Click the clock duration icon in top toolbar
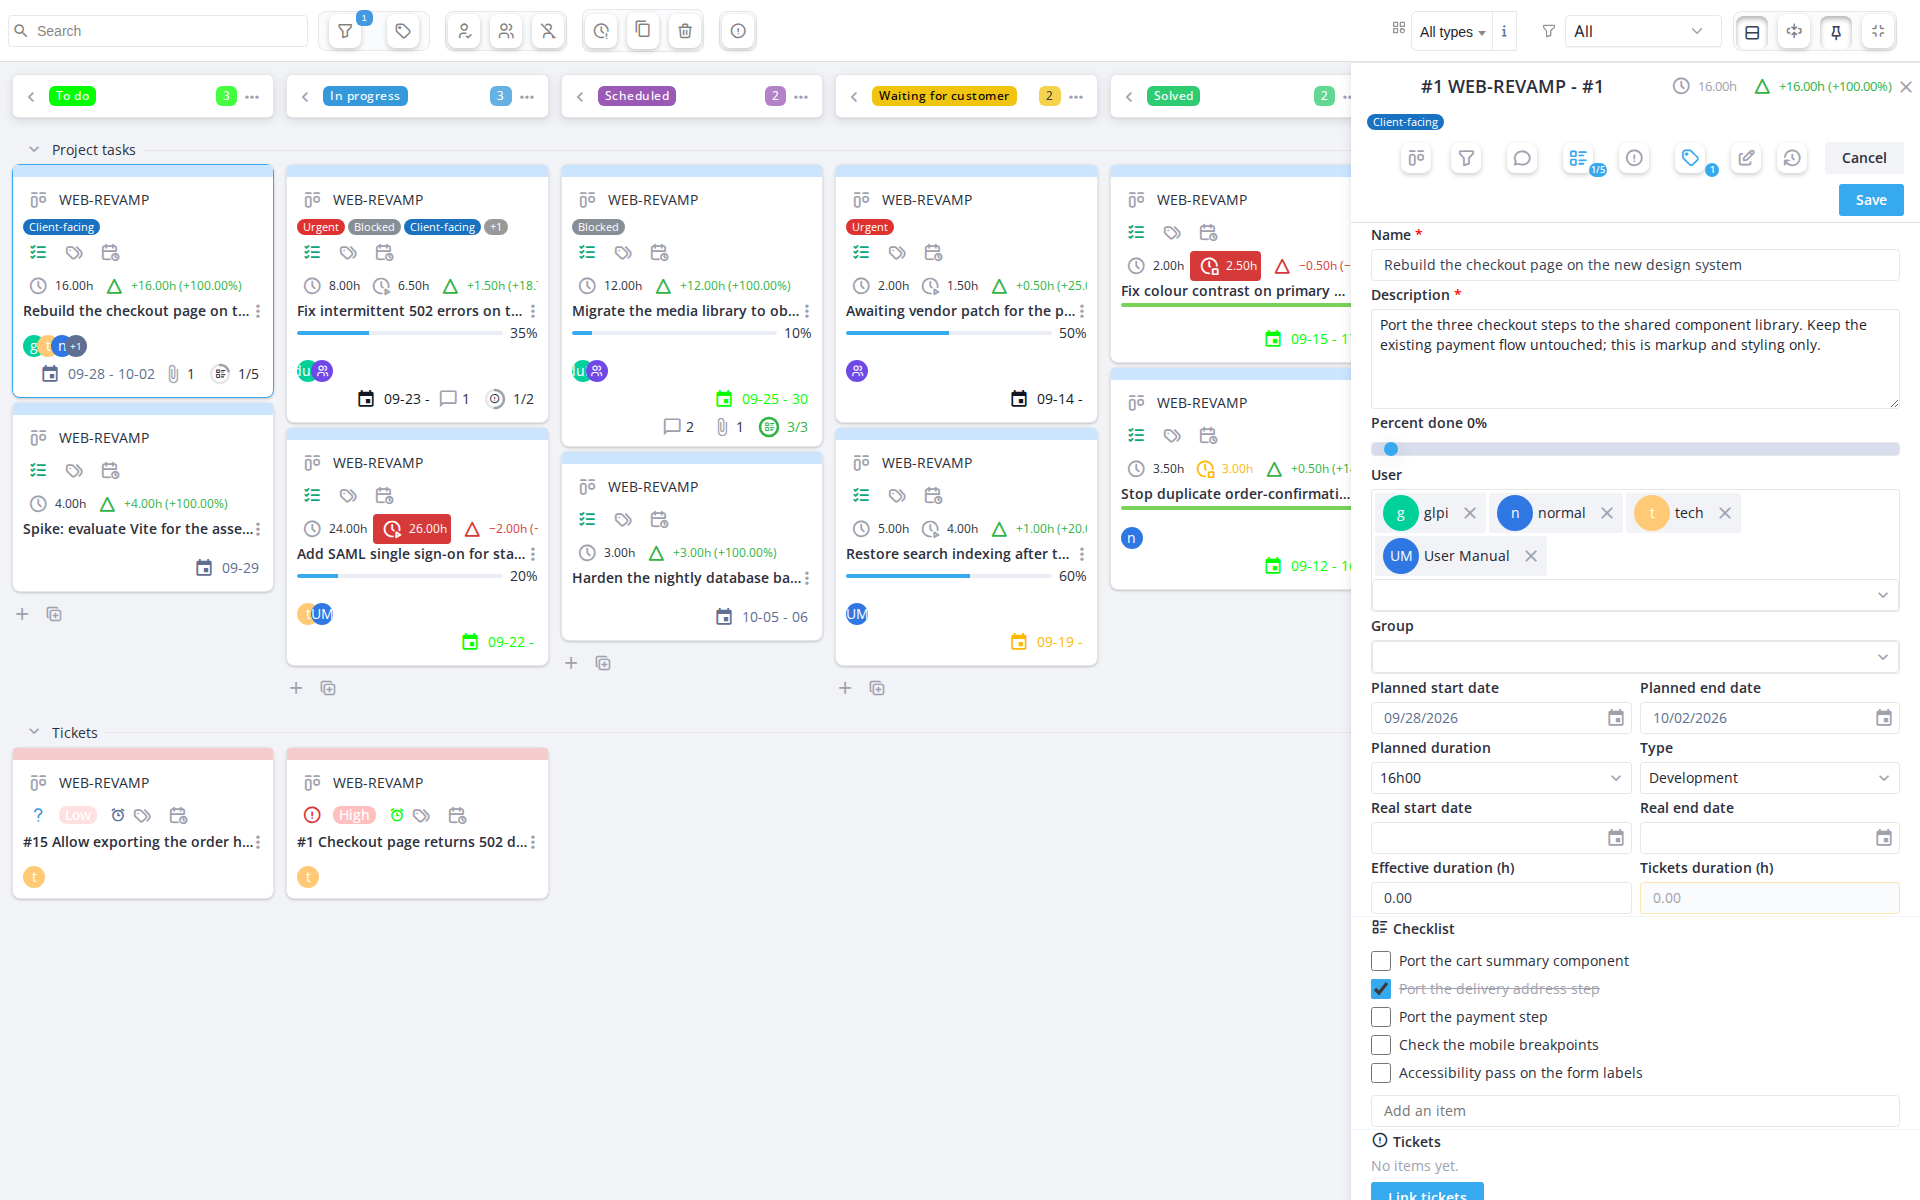 [601, 31]
